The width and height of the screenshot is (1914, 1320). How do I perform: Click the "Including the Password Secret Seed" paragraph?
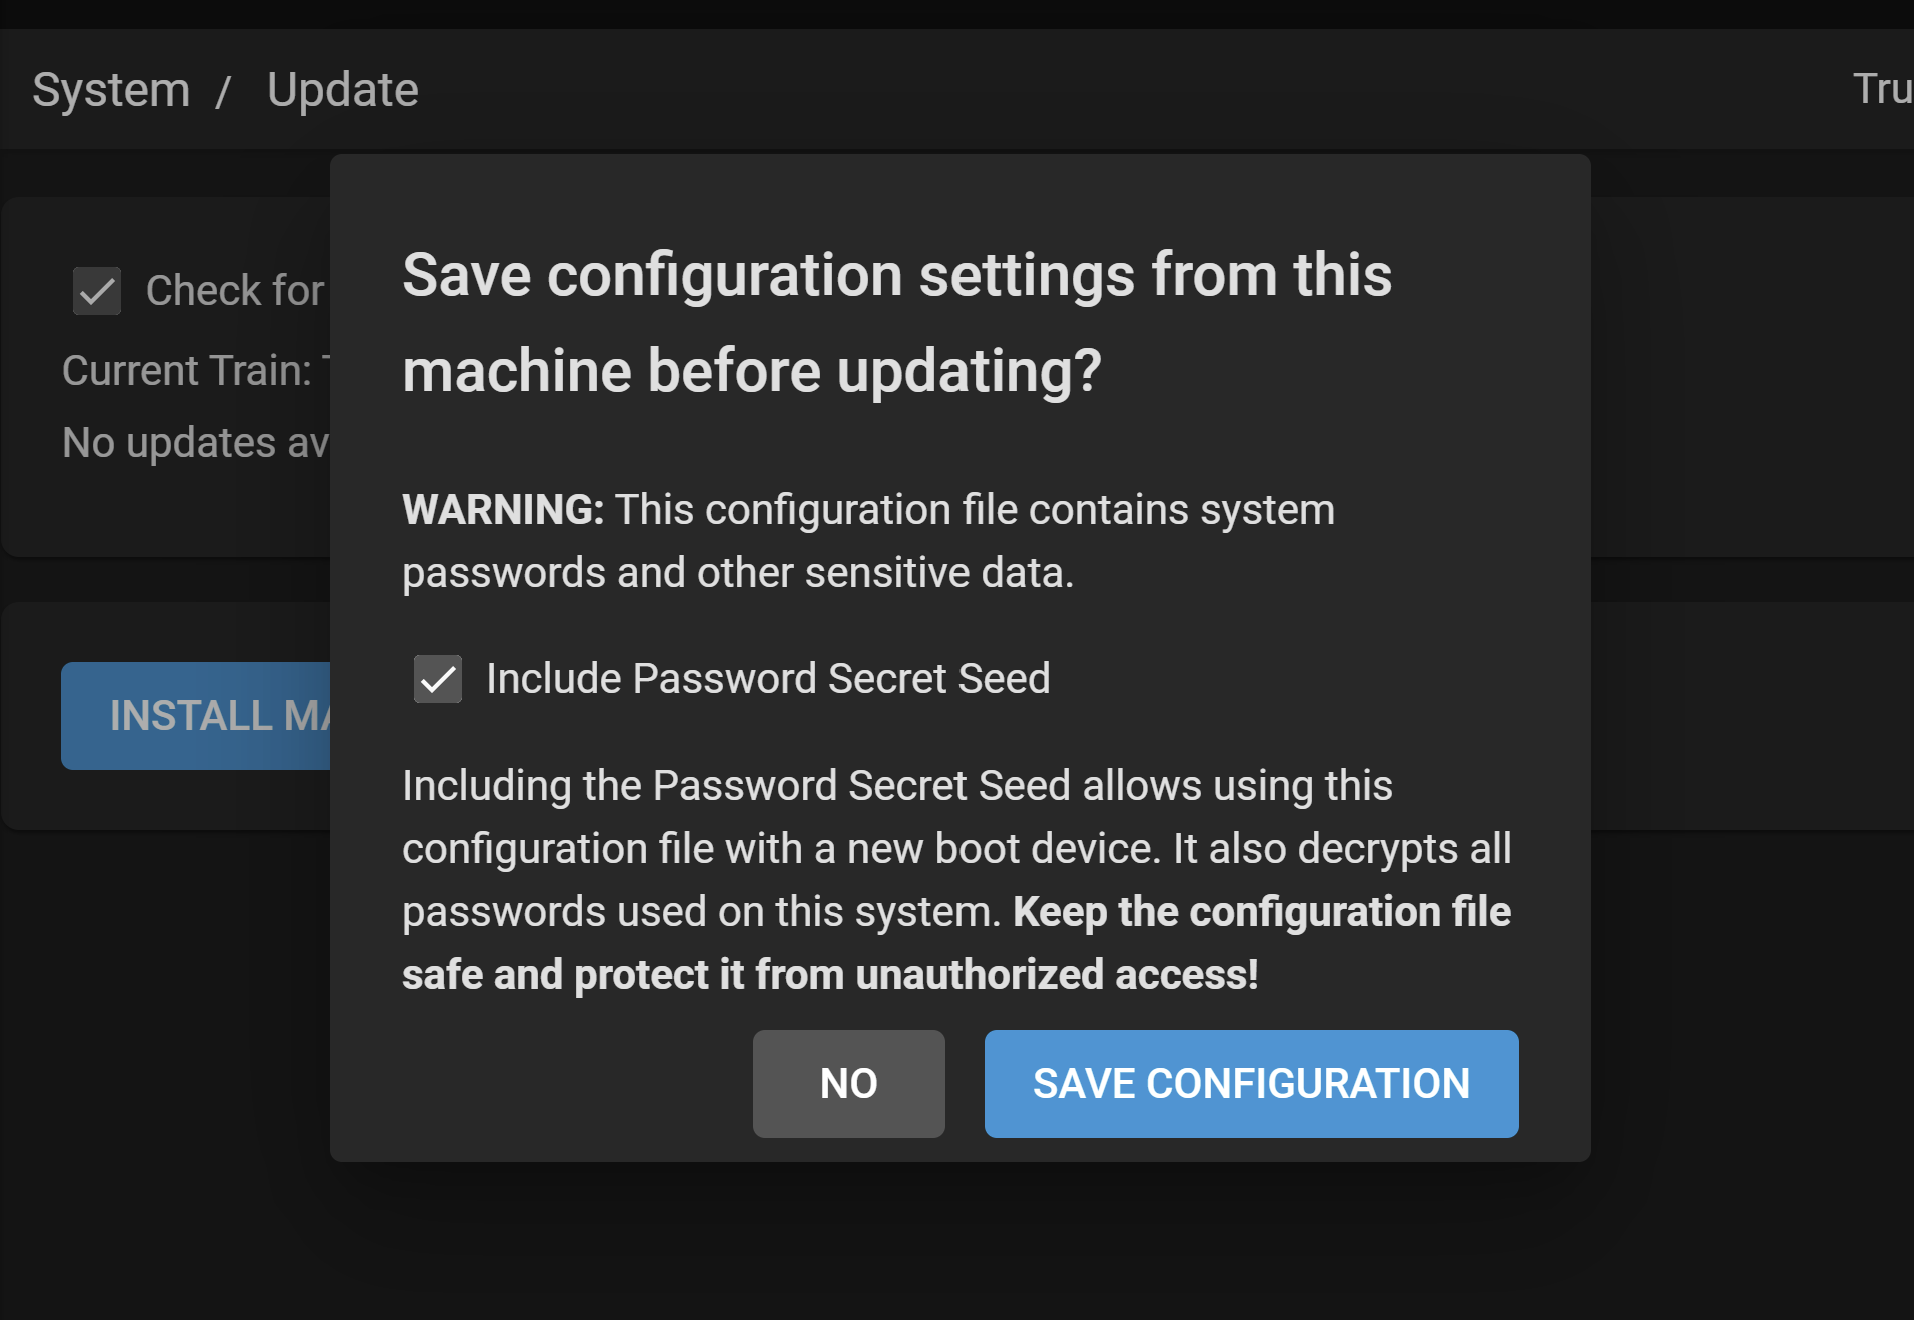pos(896,786)
